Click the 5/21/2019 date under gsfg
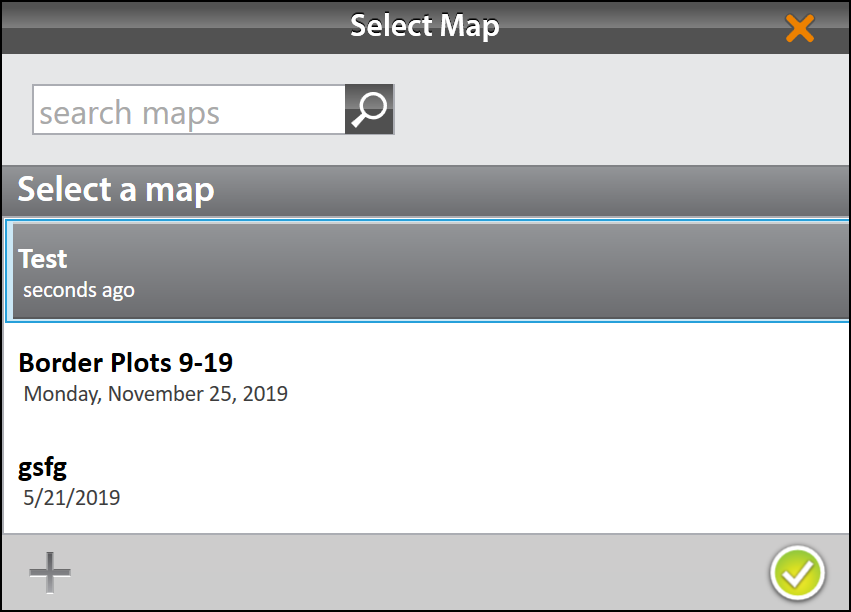Viewport: 851px width, 612px height. pos(72,497)
